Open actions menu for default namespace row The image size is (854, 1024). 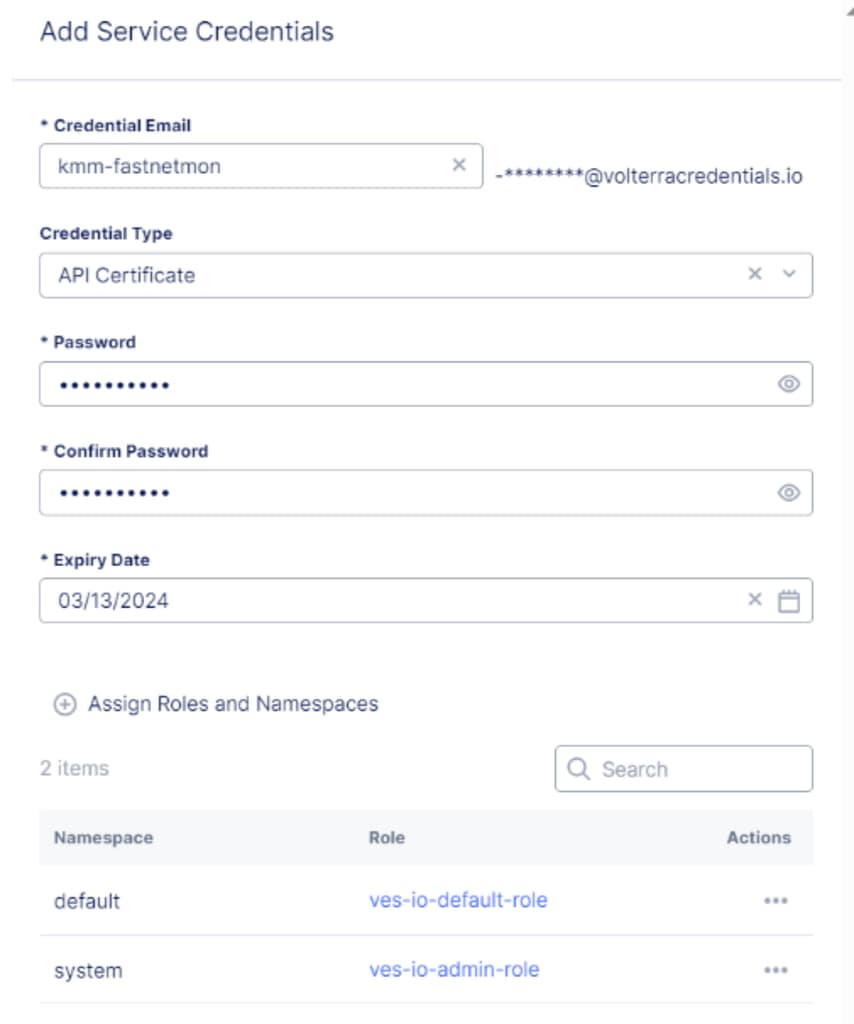775,901
